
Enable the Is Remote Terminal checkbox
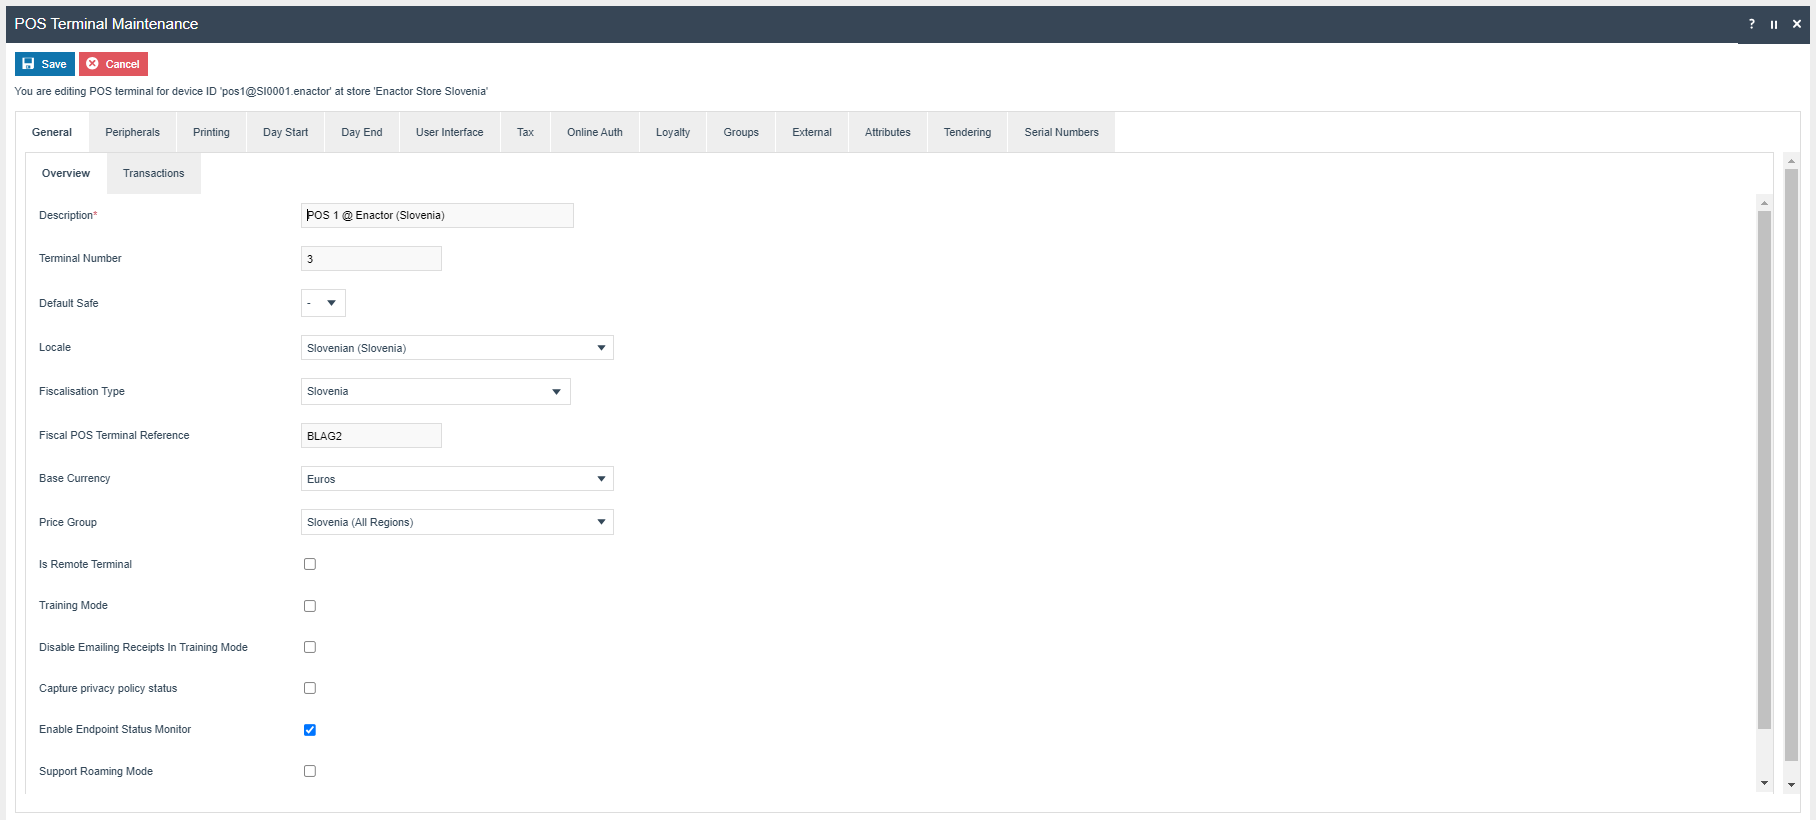click(310, 564)
